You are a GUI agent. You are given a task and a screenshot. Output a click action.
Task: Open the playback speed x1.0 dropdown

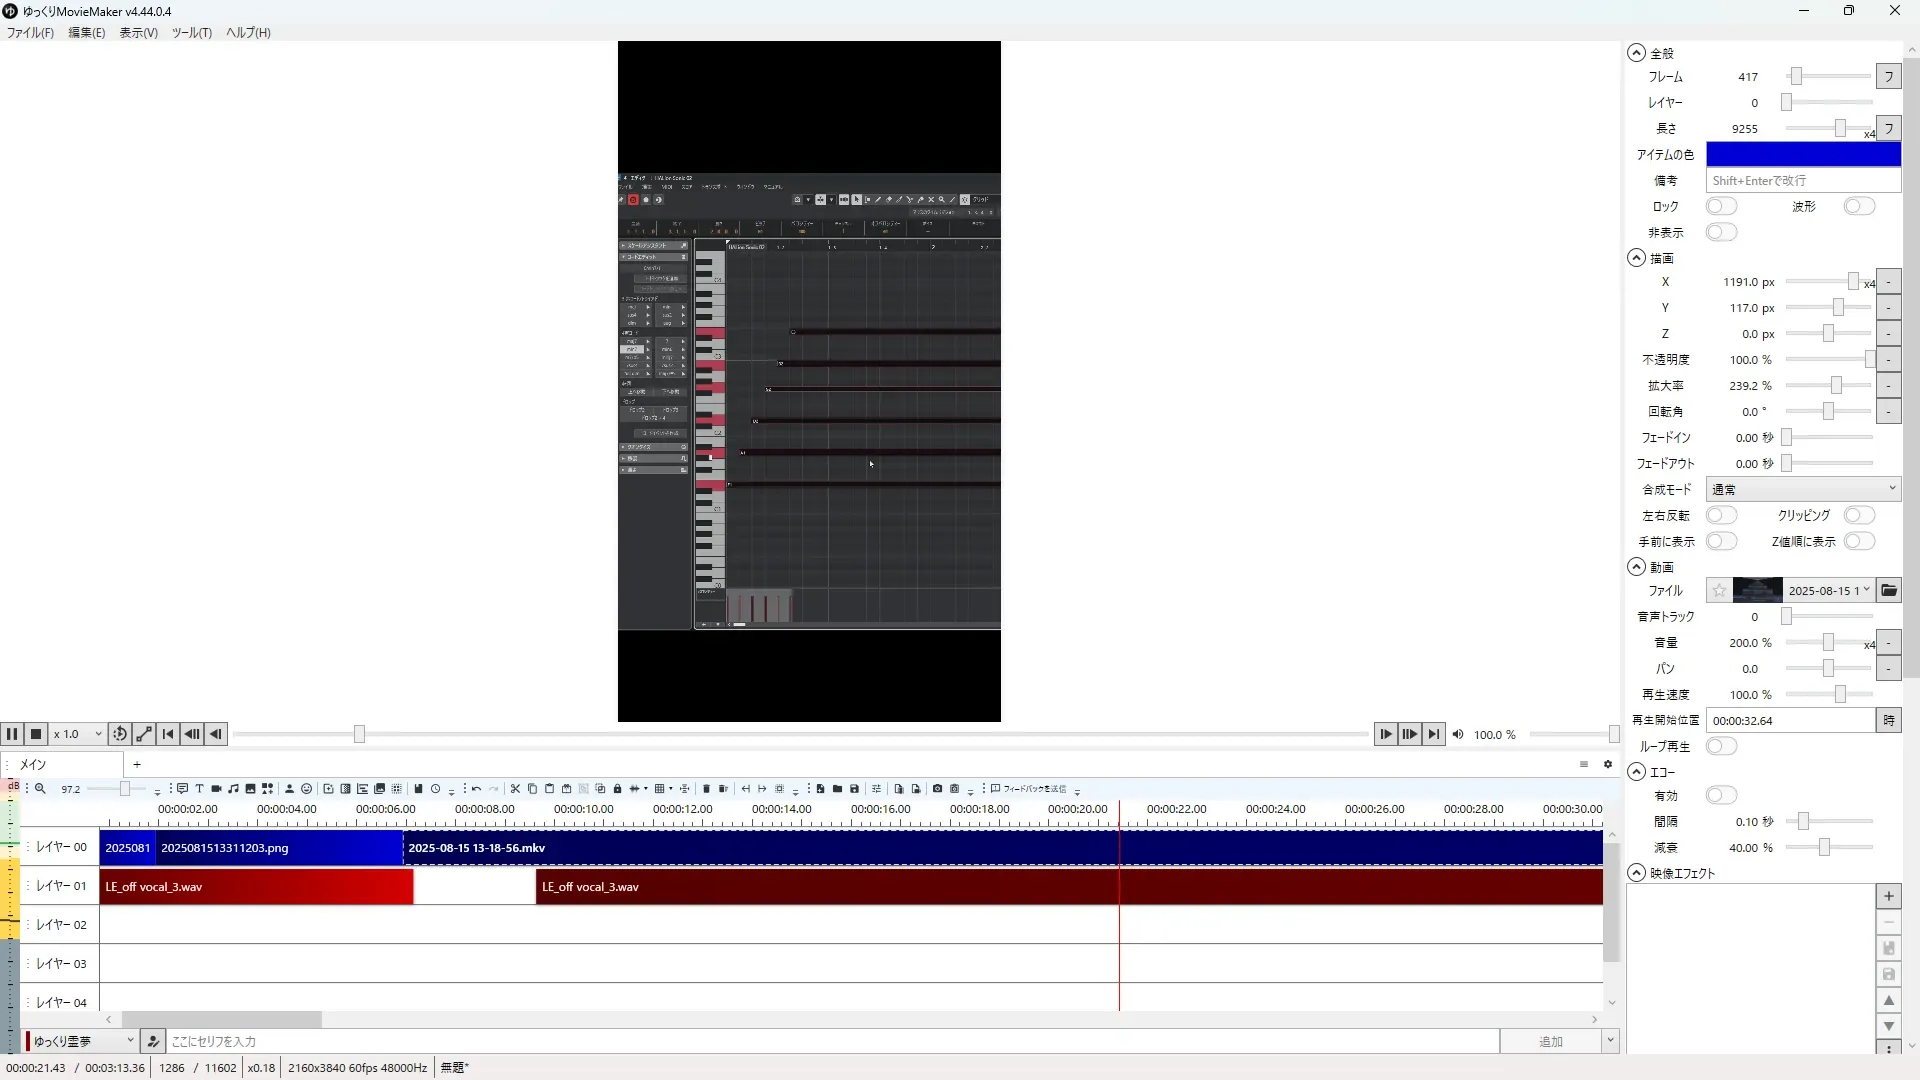pos(78,734)
